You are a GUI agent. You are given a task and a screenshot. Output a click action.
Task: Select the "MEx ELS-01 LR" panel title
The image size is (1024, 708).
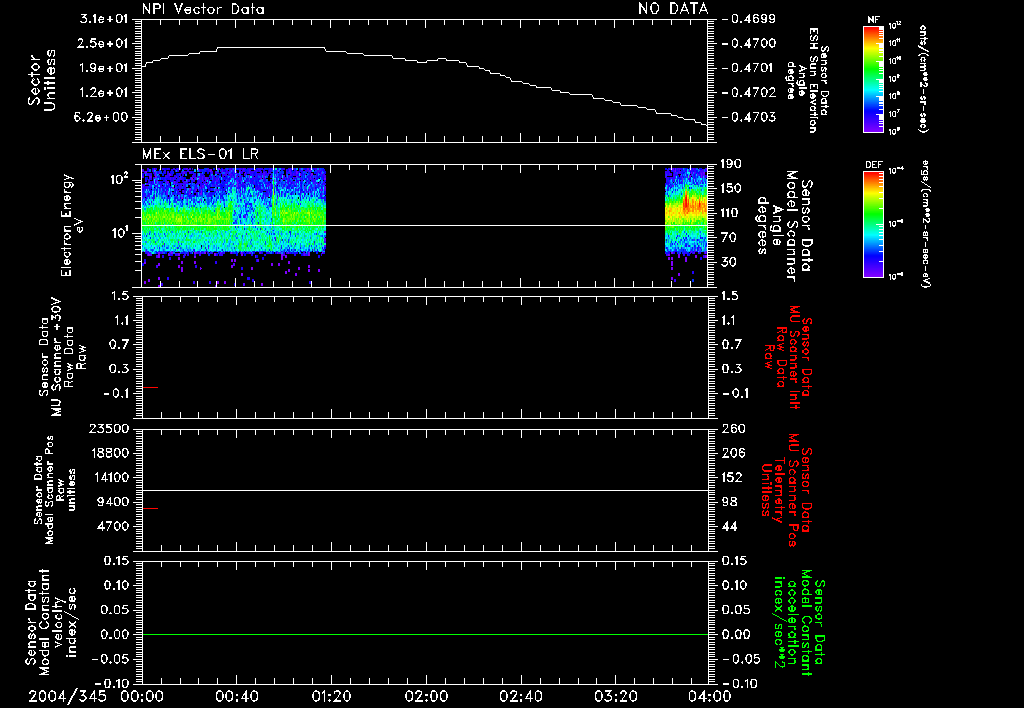200,154
